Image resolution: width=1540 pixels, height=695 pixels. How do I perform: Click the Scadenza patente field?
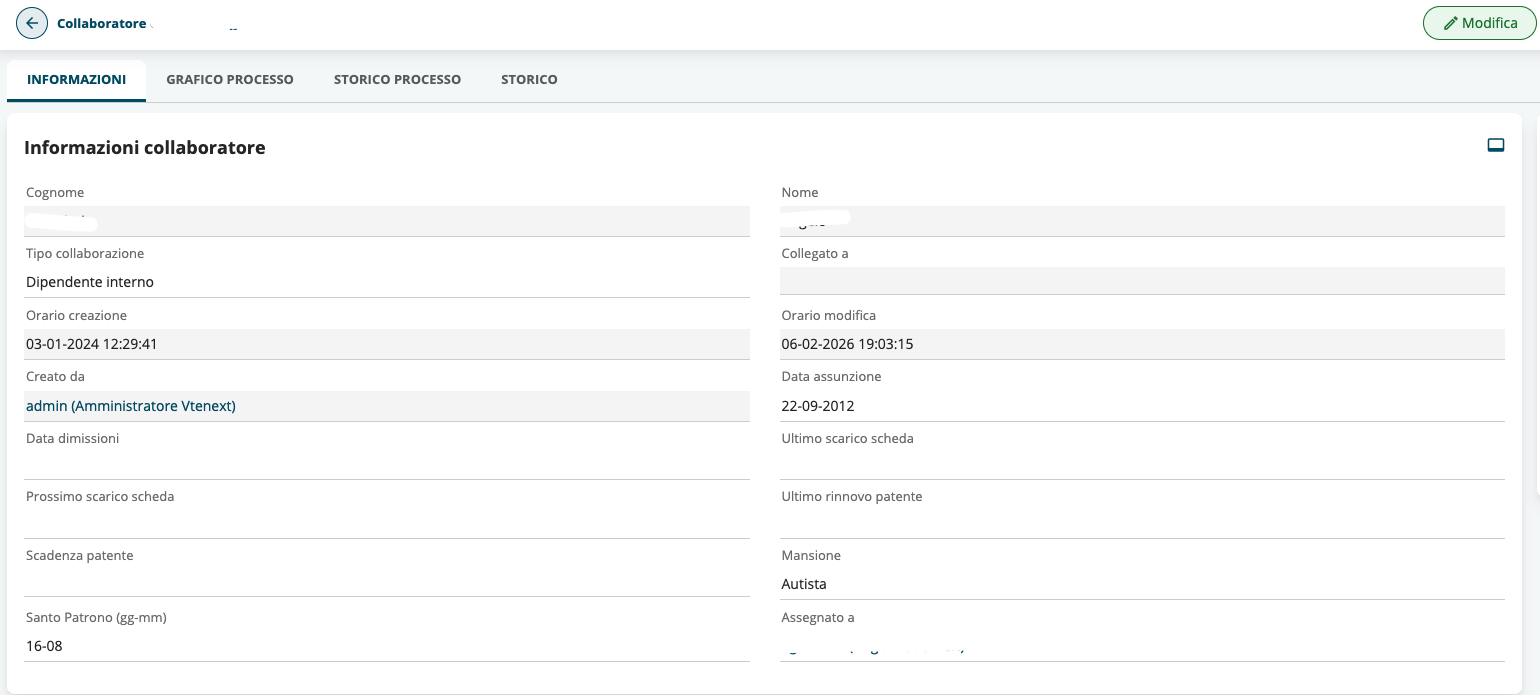click(x=387, y=582)
